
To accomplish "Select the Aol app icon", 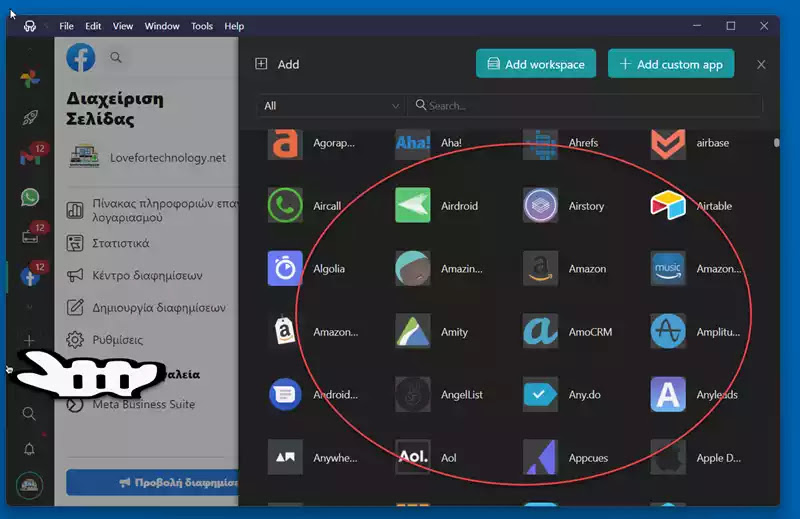I will coord(412,457).
